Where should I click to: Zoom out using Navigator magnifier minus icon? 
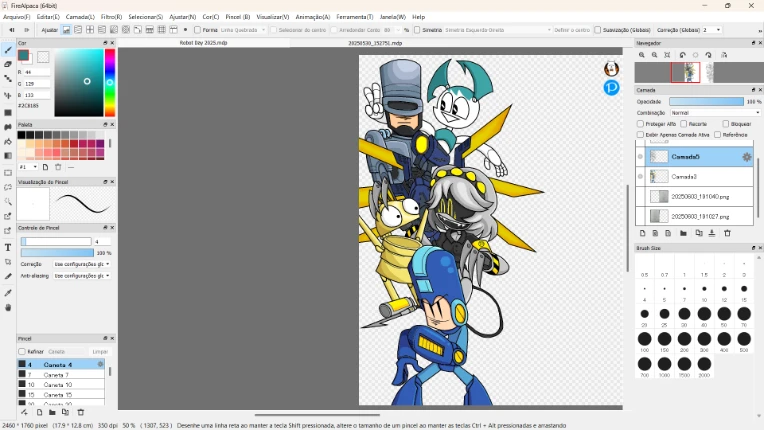(x=654, y=55)
